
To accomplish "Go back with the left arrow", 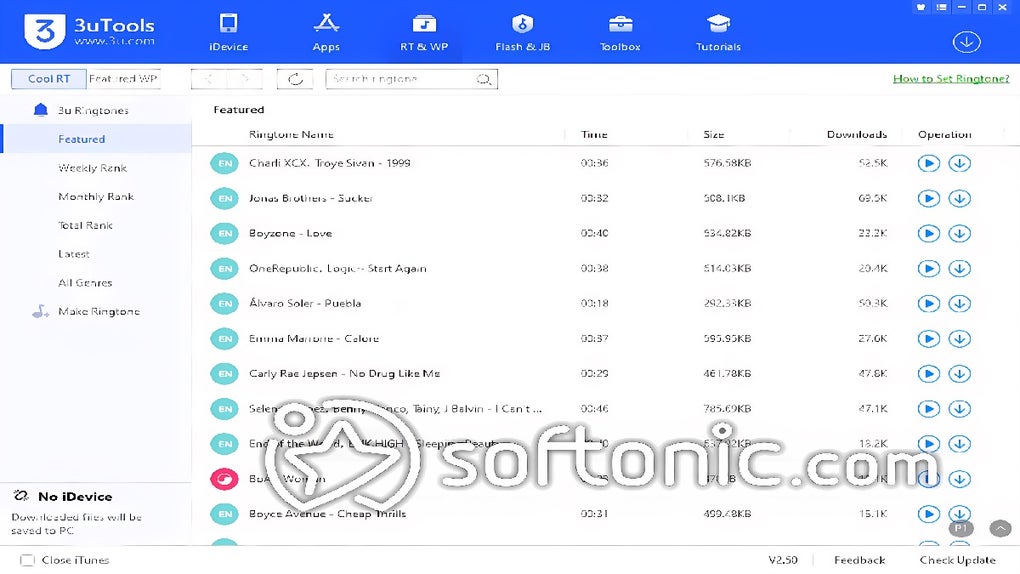I will pyautogui.click(x=209, y=79).
